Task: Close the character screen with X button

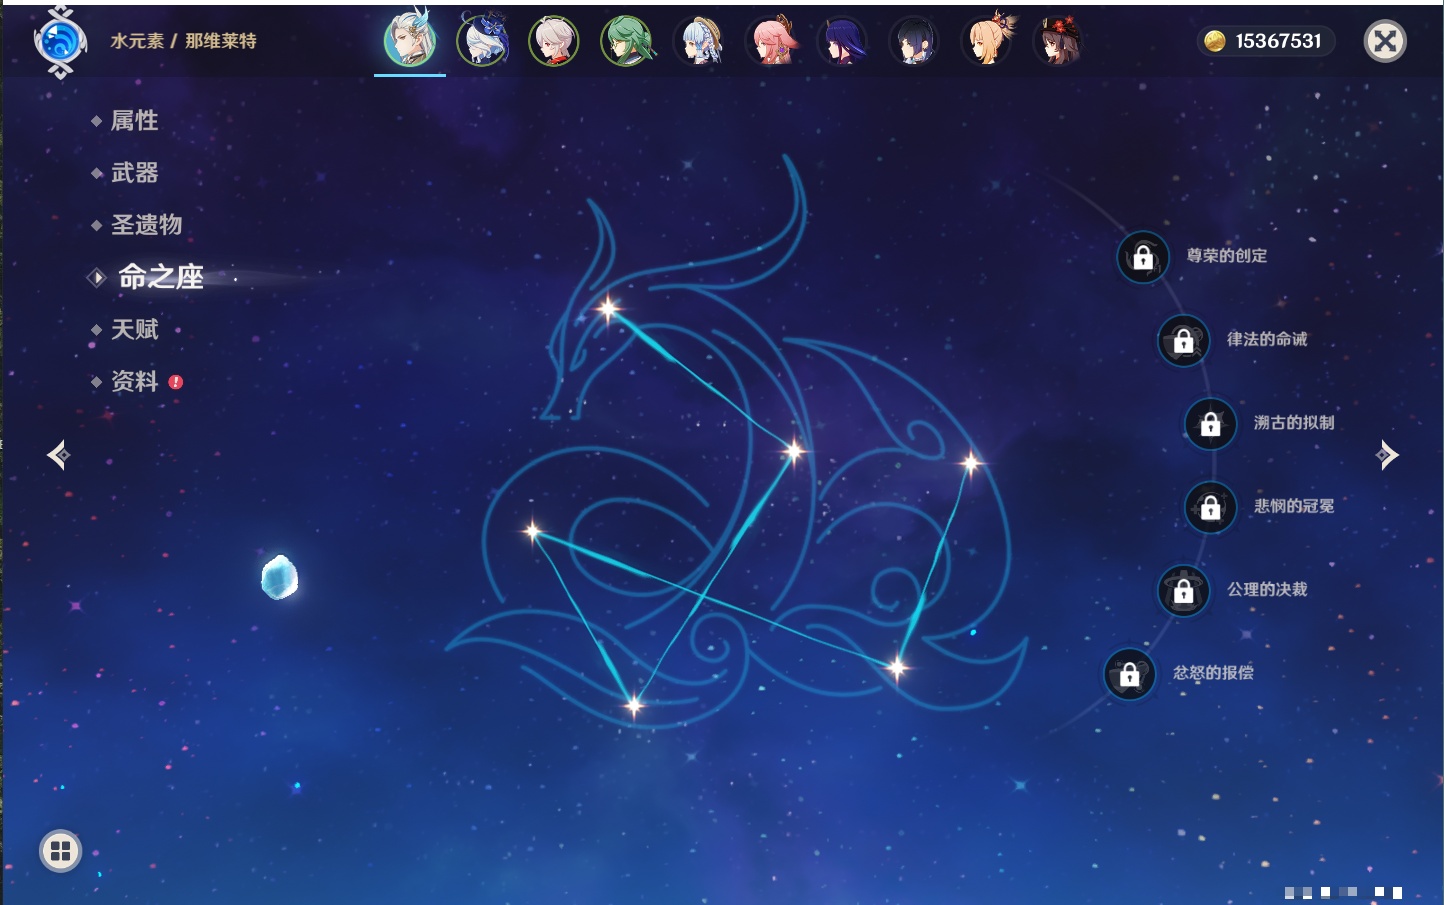Action: pyautogui.click(x=1385, y=41)
